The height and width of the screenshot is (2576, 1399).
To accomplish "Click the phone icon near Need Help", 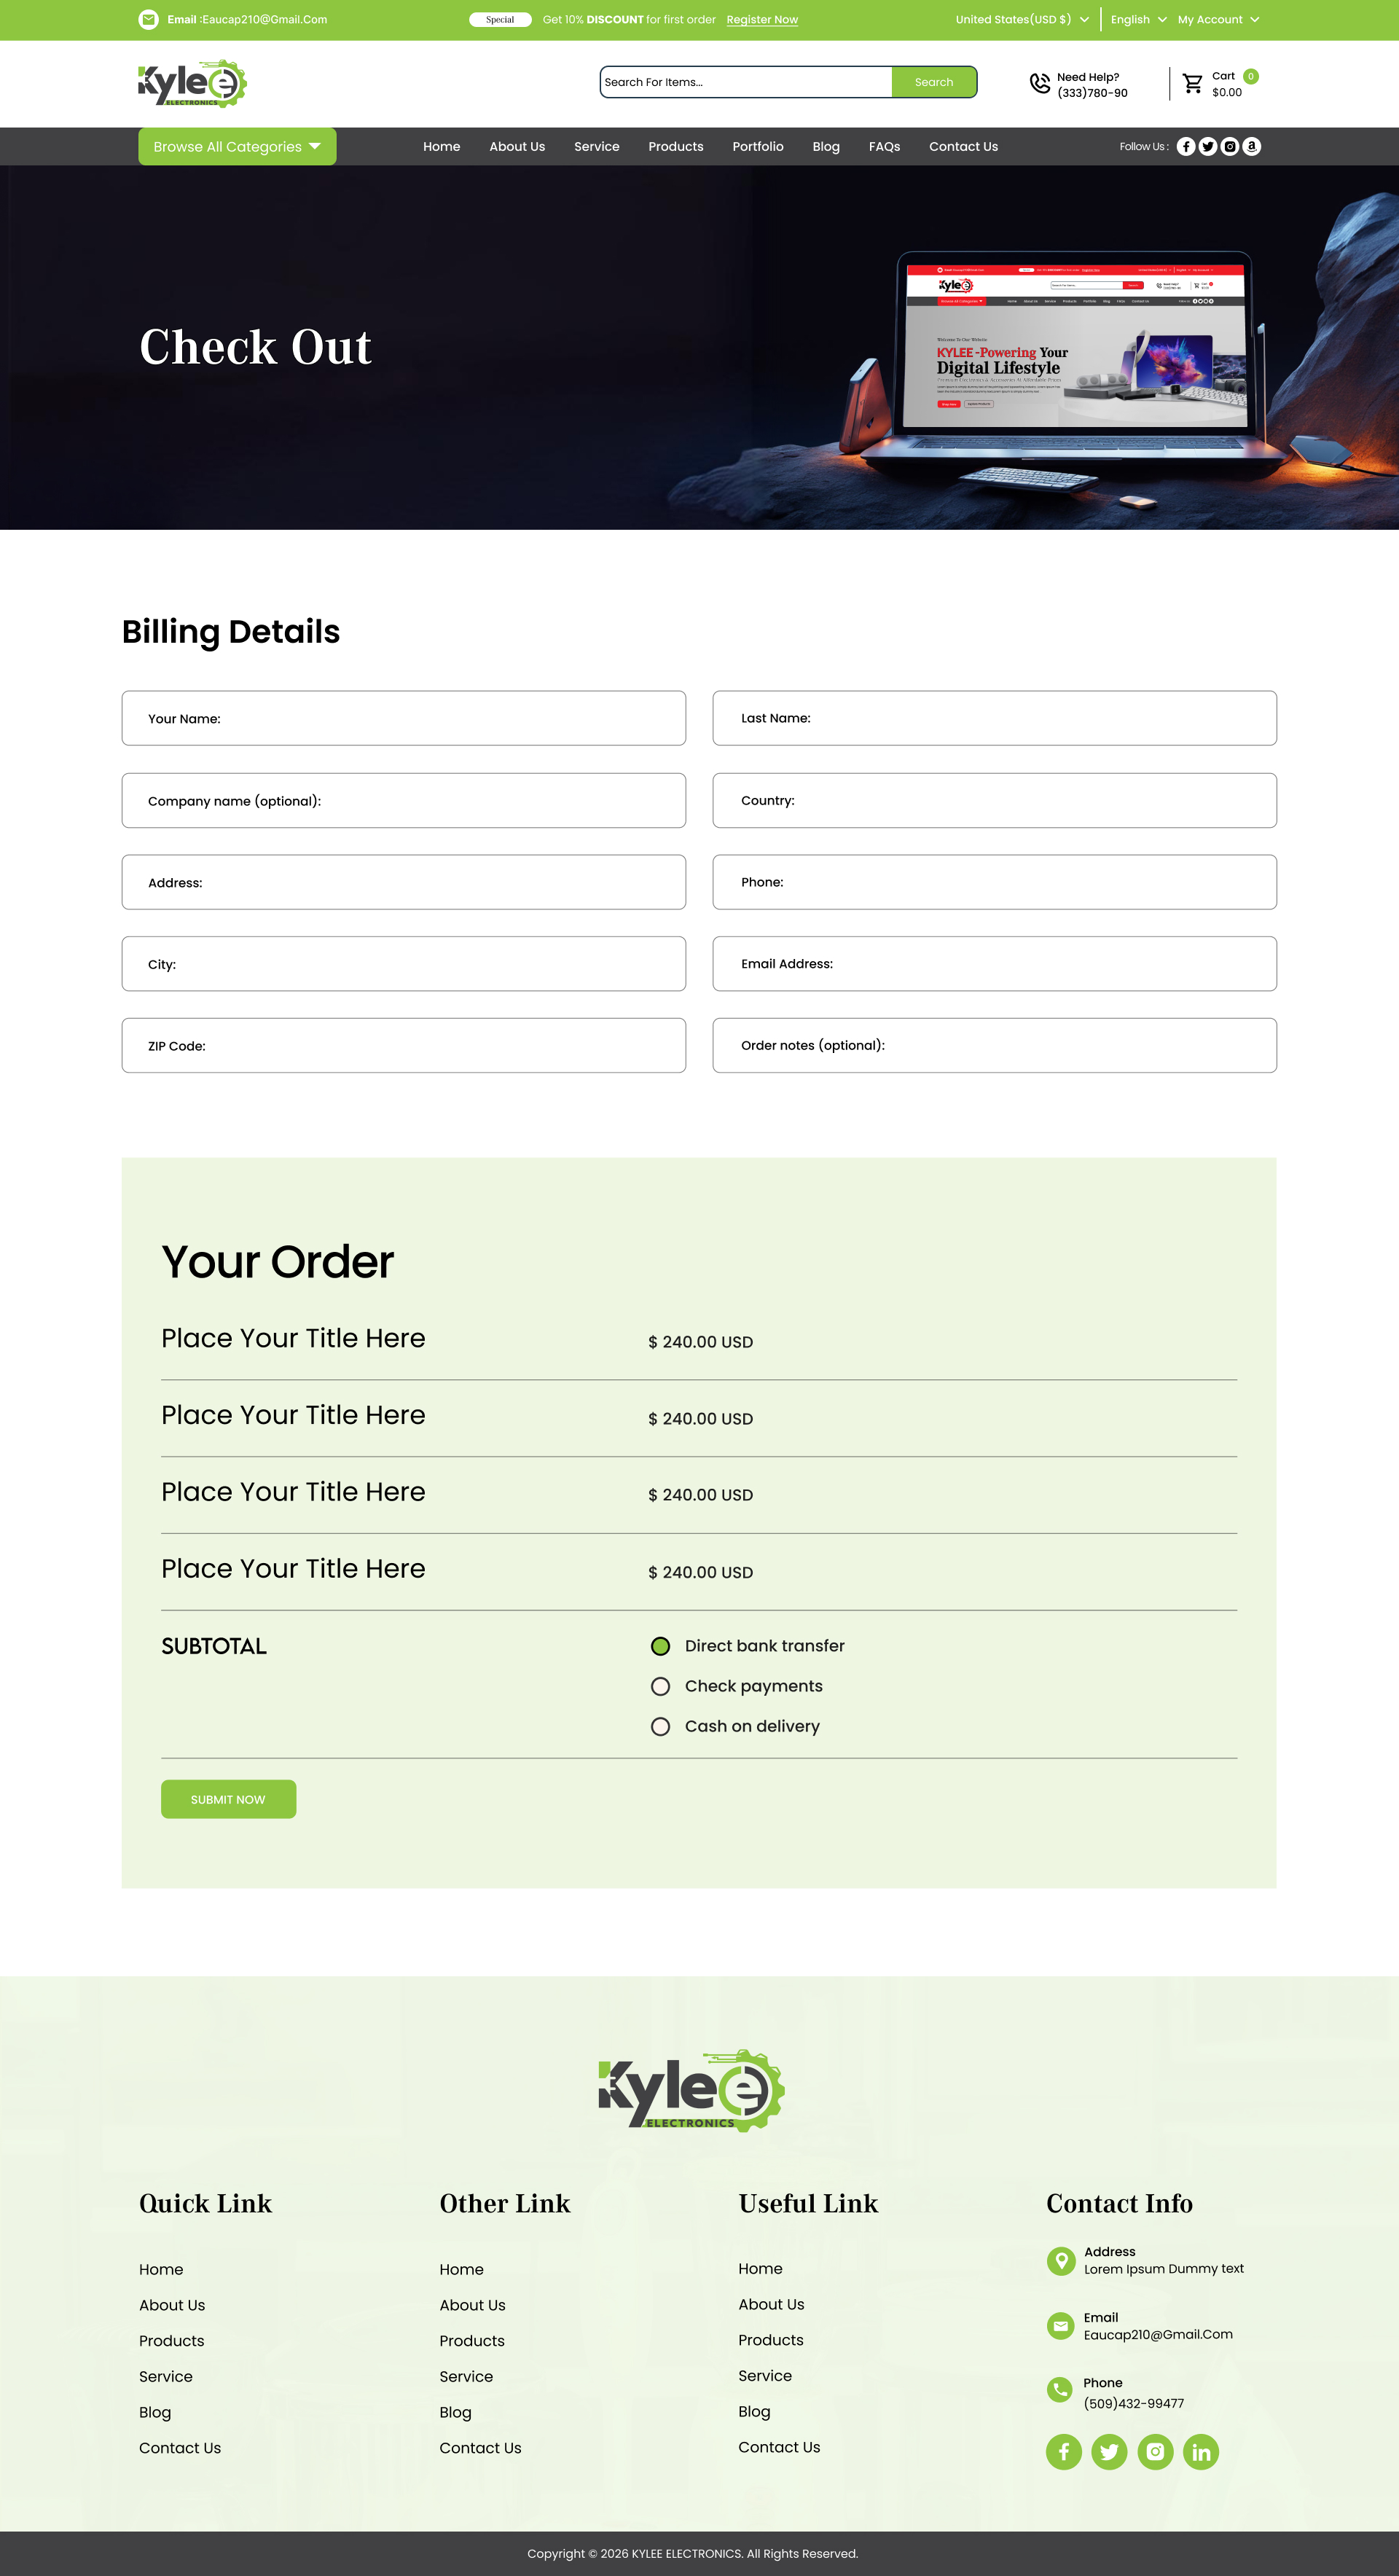I will tap(1040, 84).
